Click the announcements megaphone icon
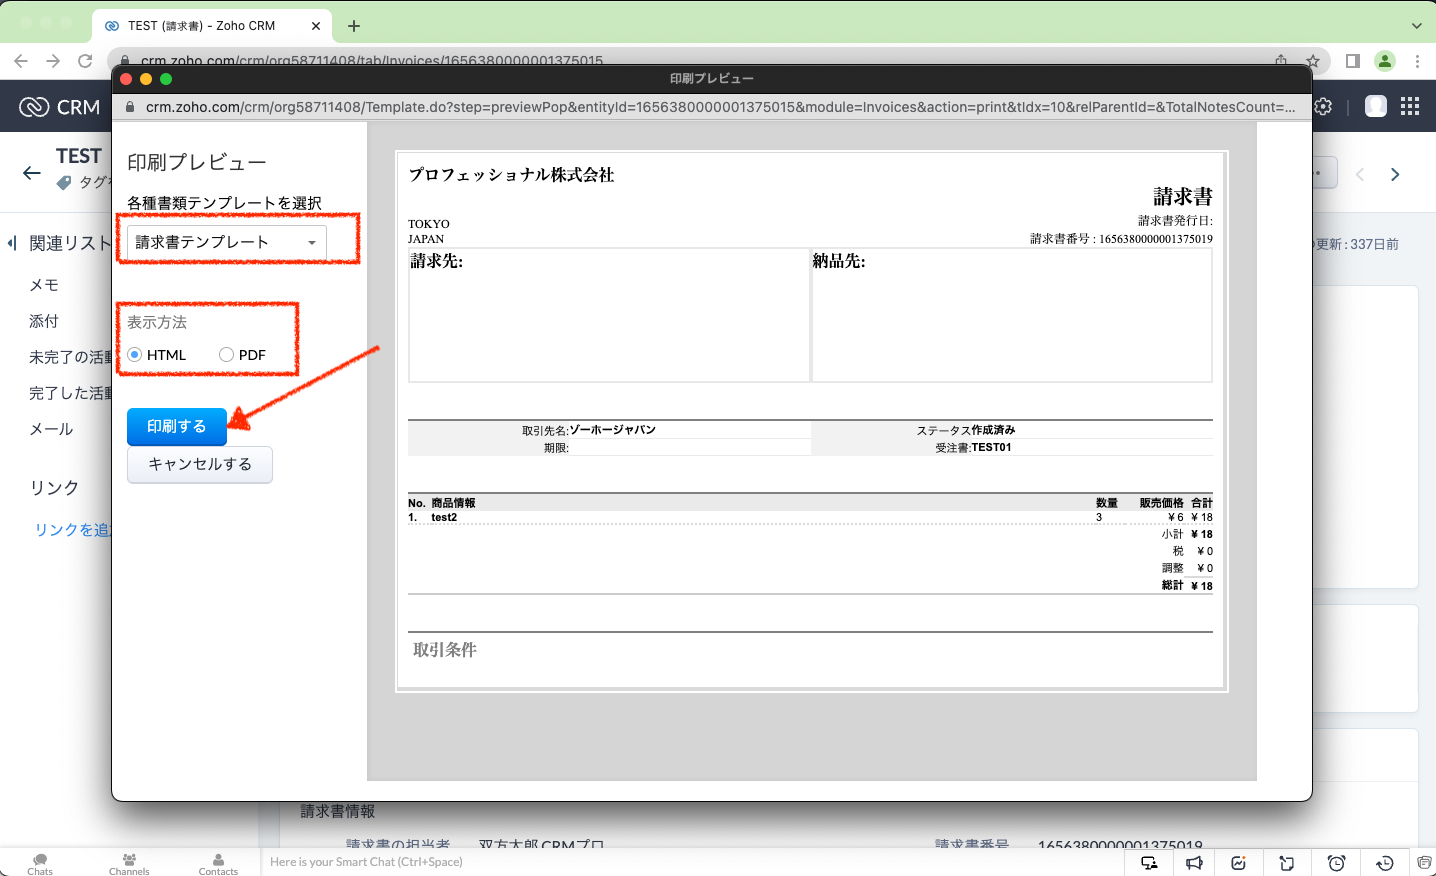The height and width of the screenshot is (876, 1436). point(1194,863)
